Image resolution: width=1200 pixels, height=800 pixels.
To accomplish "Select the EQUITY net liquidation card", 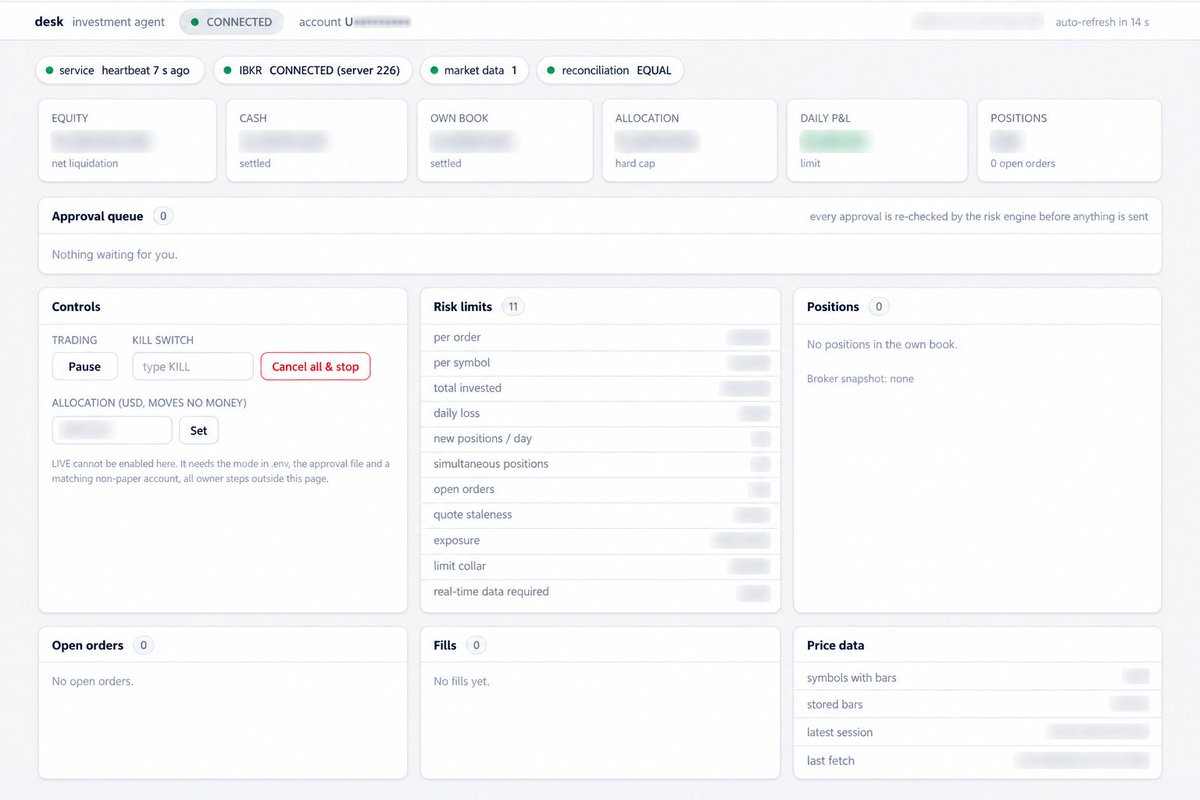I will pos(127,140).
